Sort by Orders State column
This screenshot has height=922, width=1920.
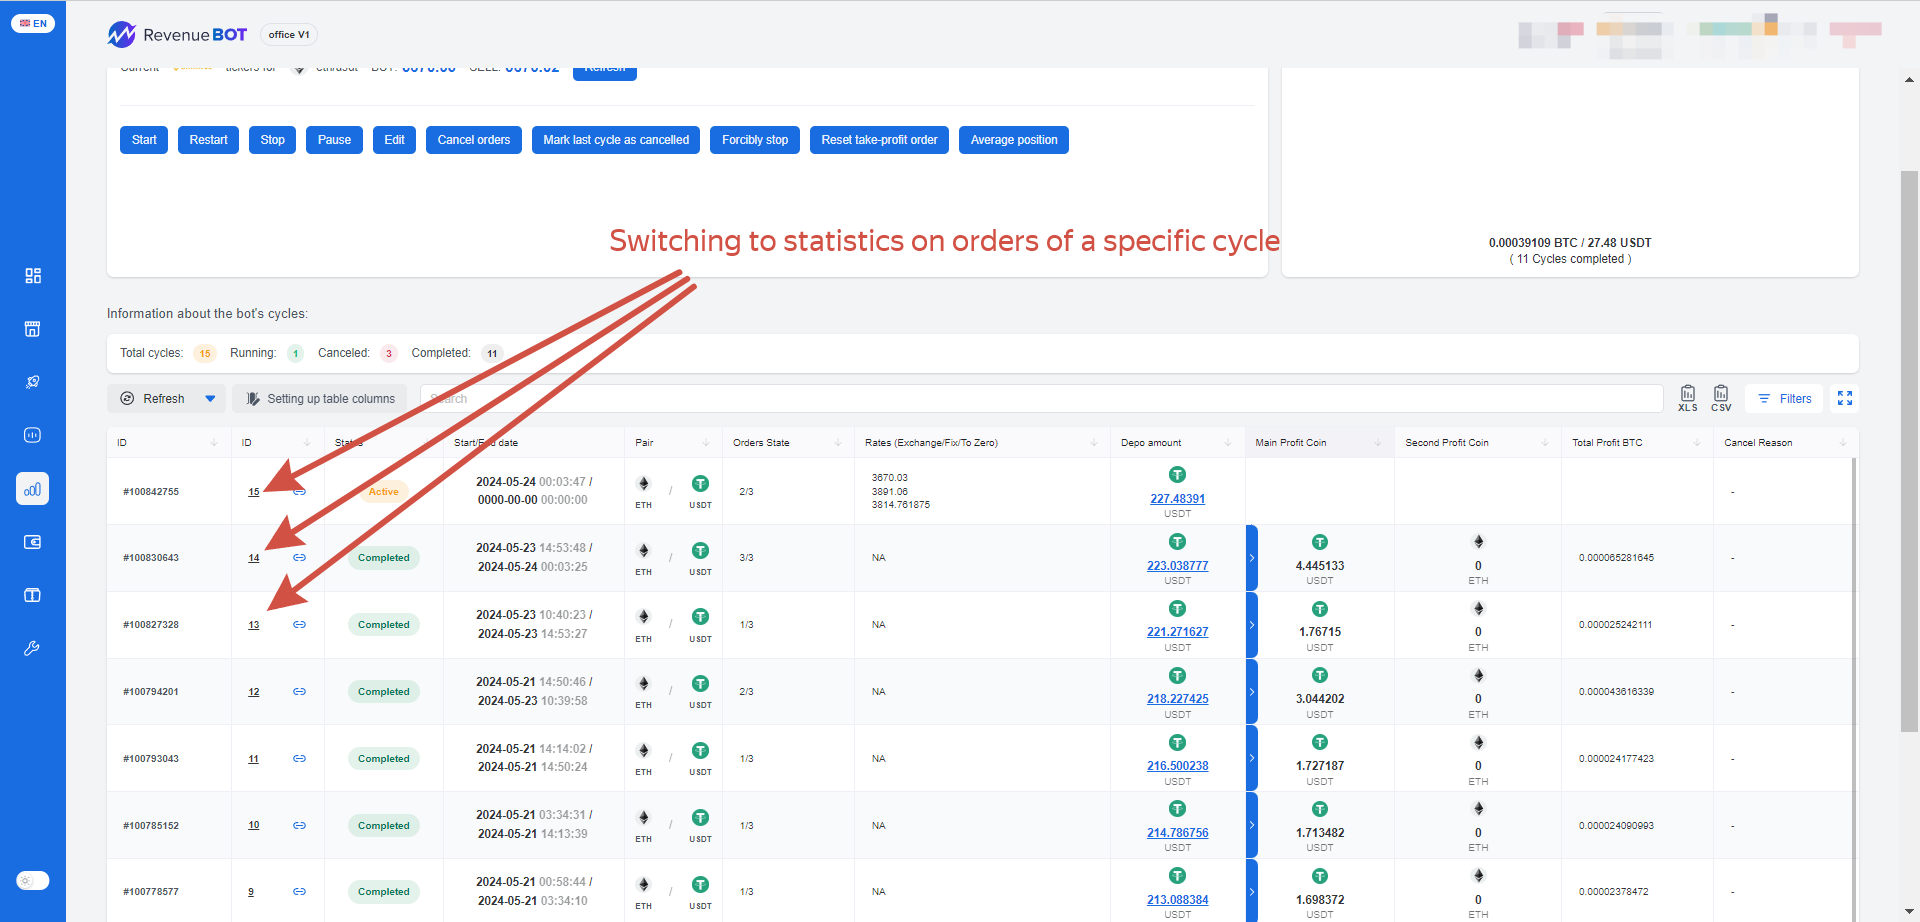(788, 443)
